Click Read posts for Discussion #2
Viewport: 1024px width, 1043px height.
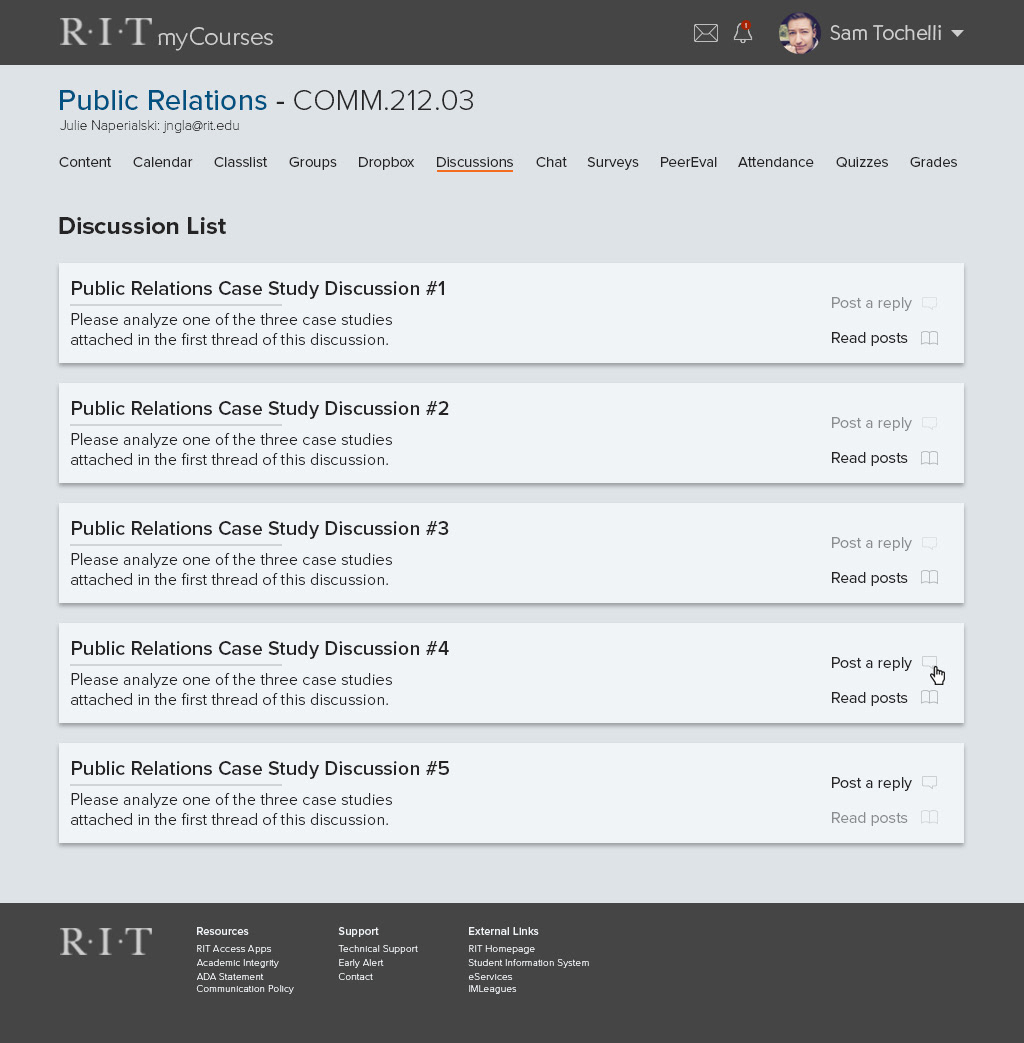[x=869, y=458]
